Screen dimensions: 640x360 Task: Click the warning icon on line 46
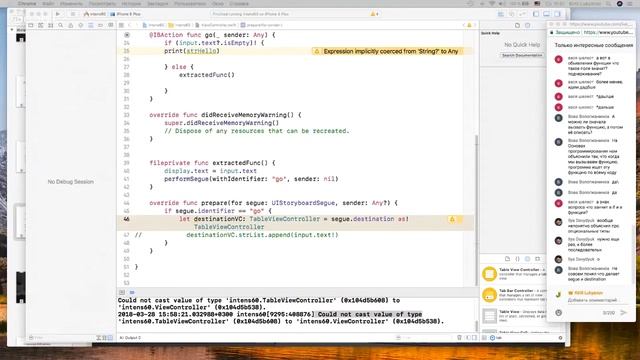click(x=452, y=219)
